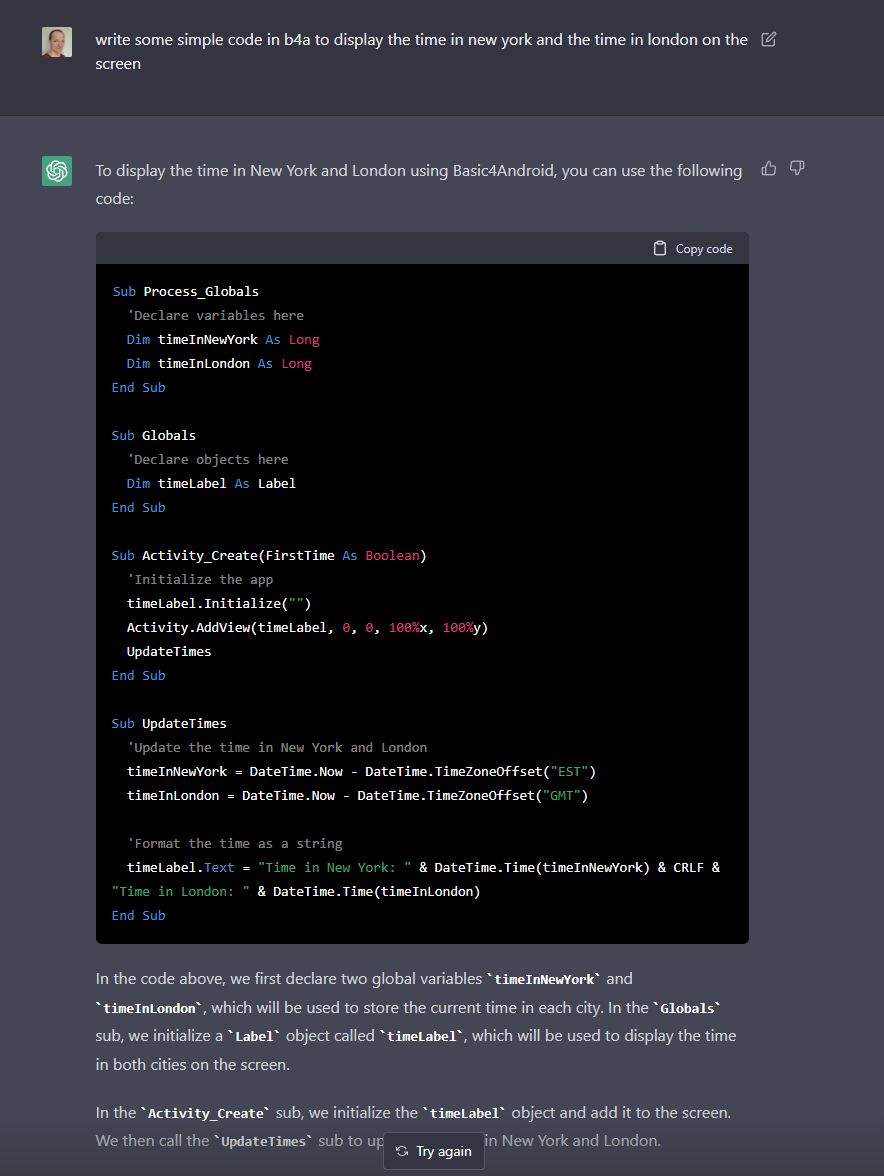Toggle thumbs up feedback on the answer

(768, 168)
